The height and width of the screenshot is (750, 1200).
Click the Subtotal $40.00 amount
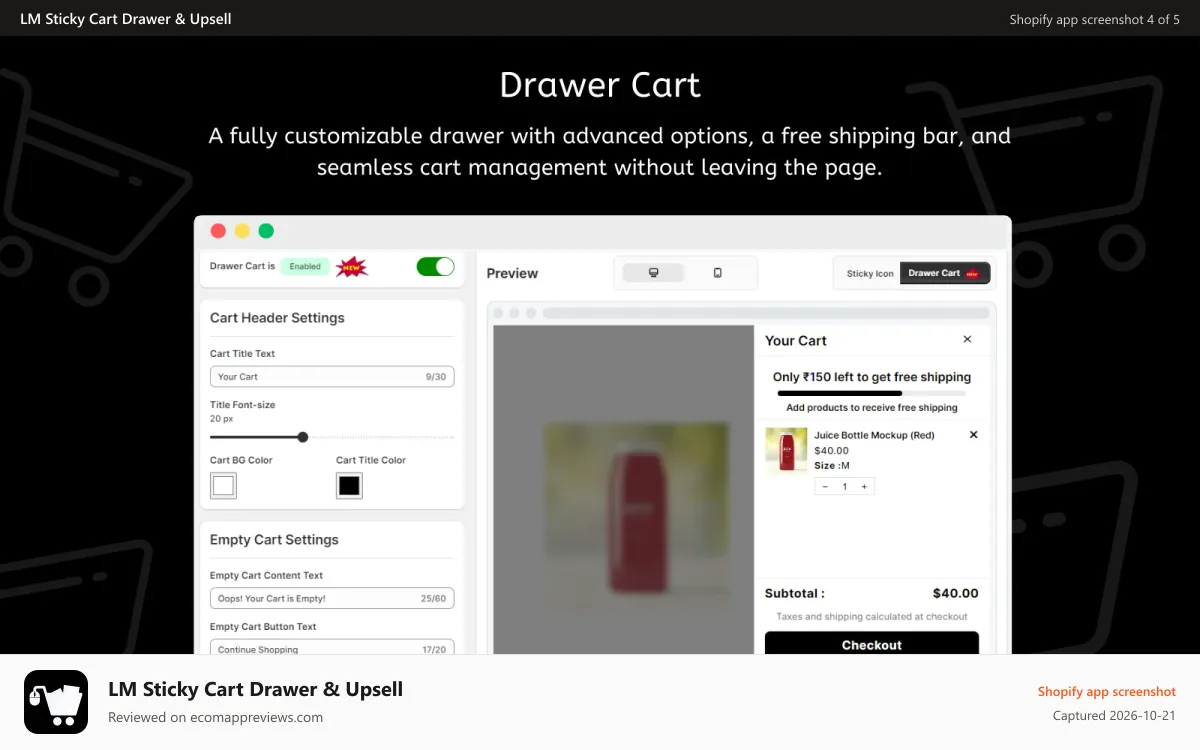coord(956,593)
